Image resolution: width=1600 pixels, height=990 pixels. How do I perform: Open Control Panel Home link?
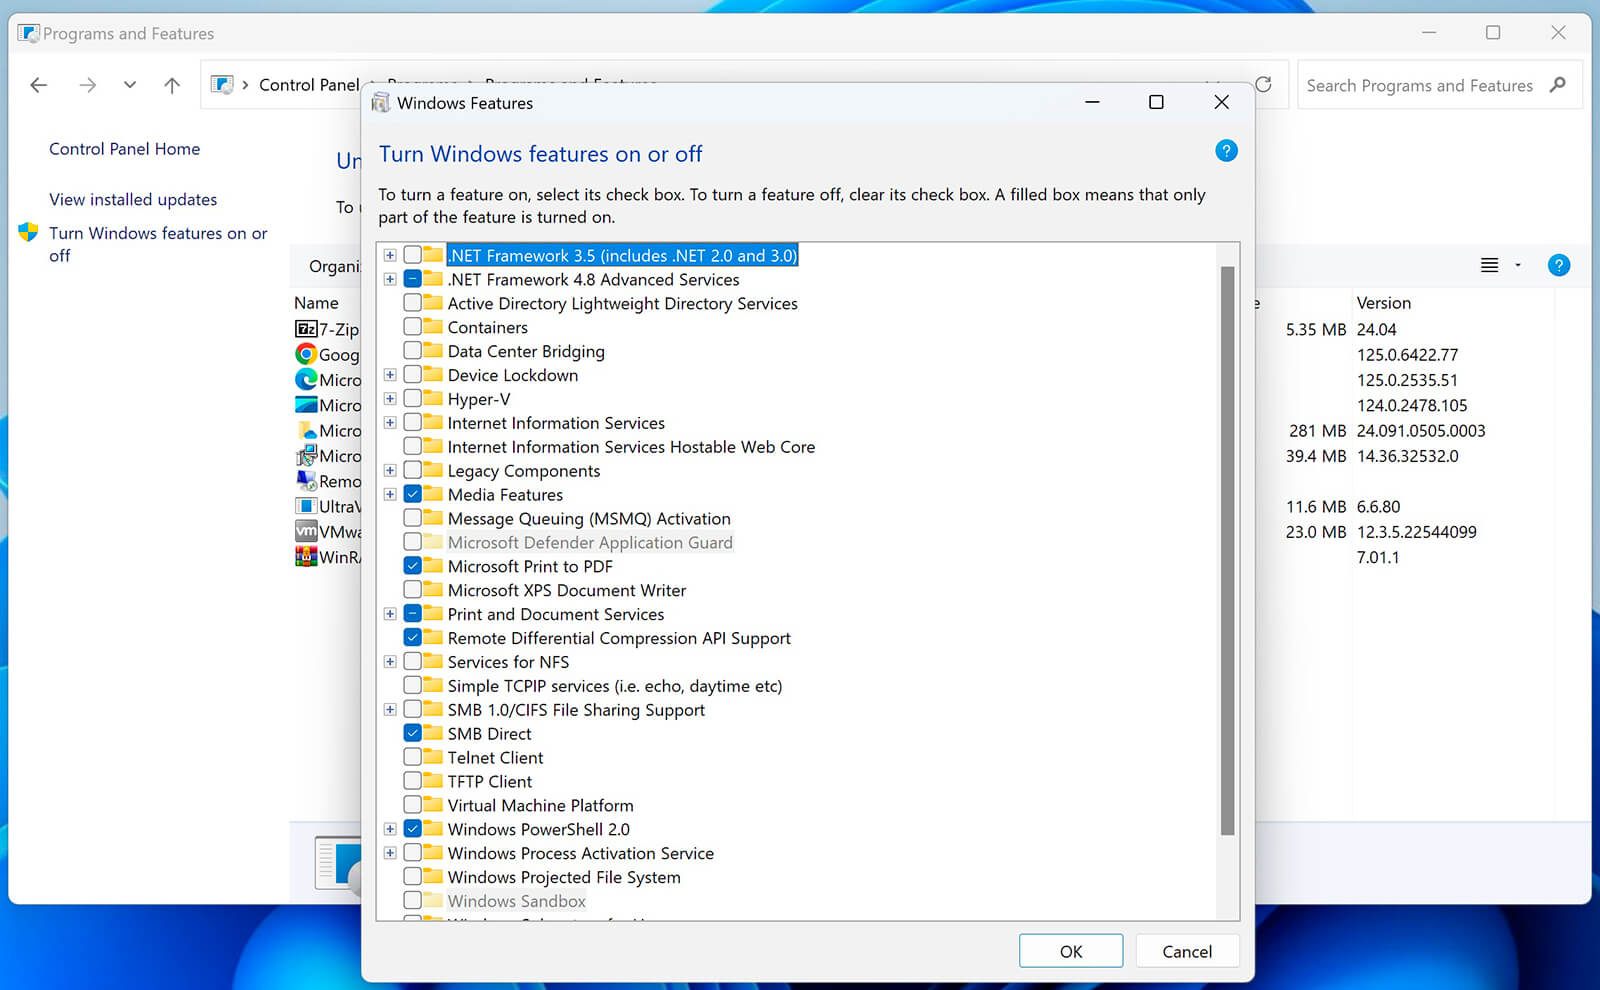(125, 149)
